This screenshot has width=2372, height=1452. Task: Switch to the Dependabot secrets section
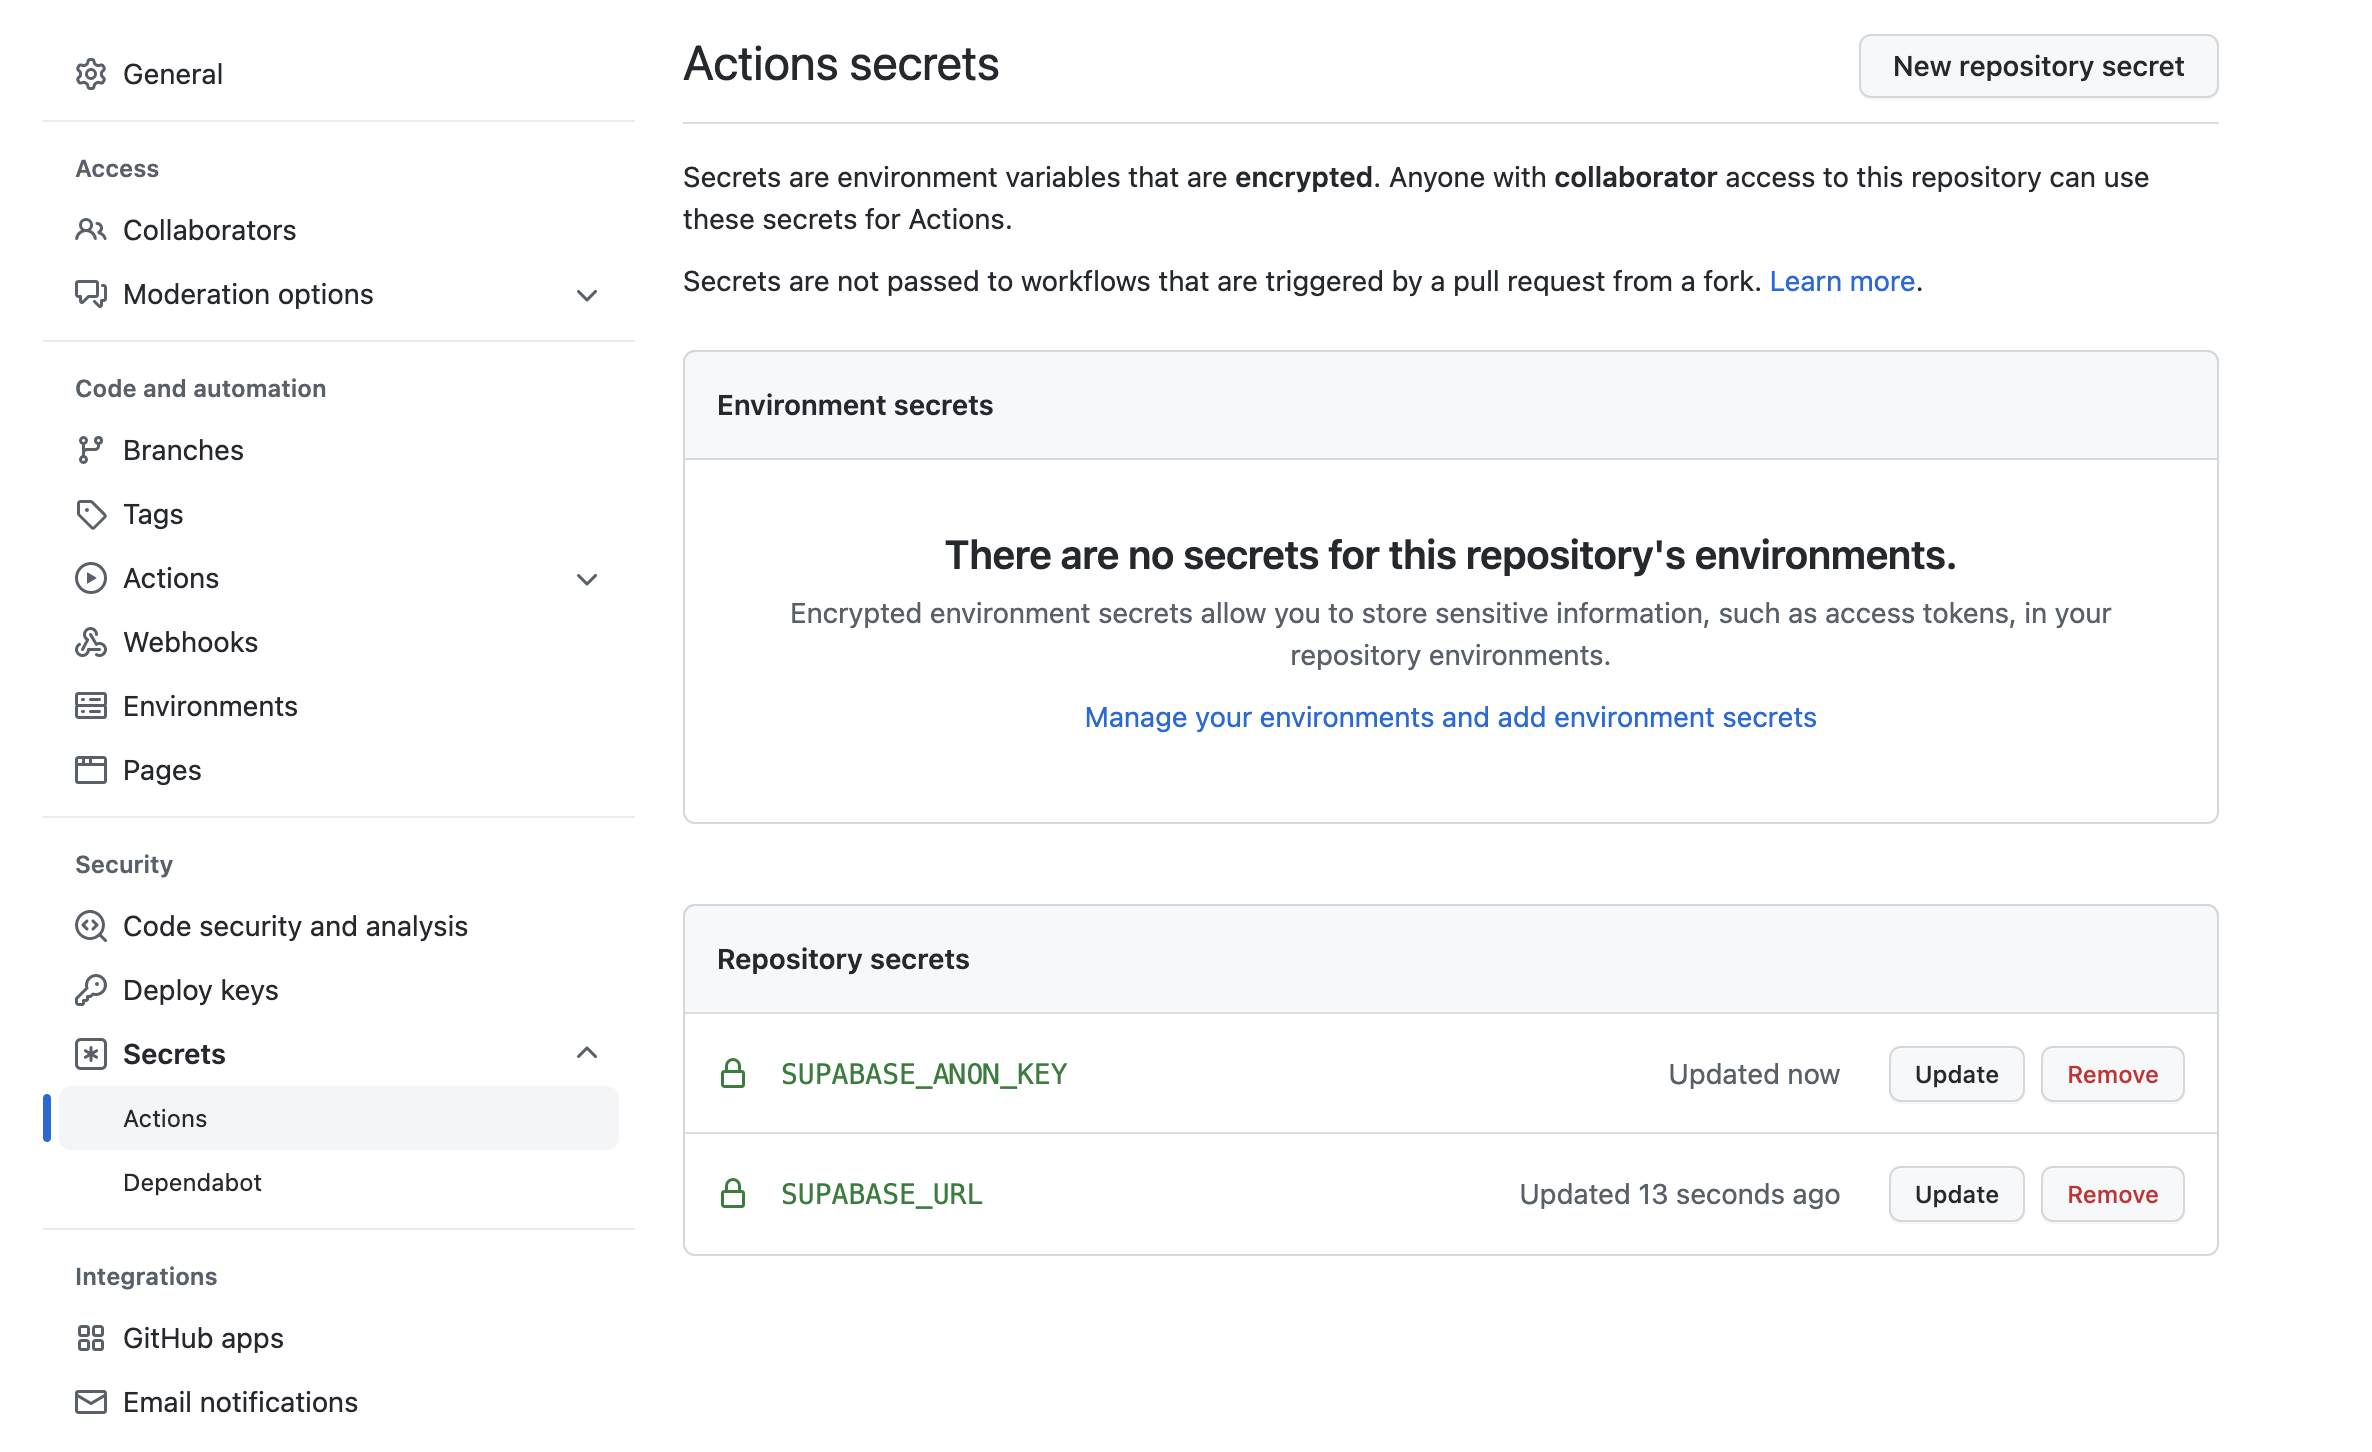192,1182
